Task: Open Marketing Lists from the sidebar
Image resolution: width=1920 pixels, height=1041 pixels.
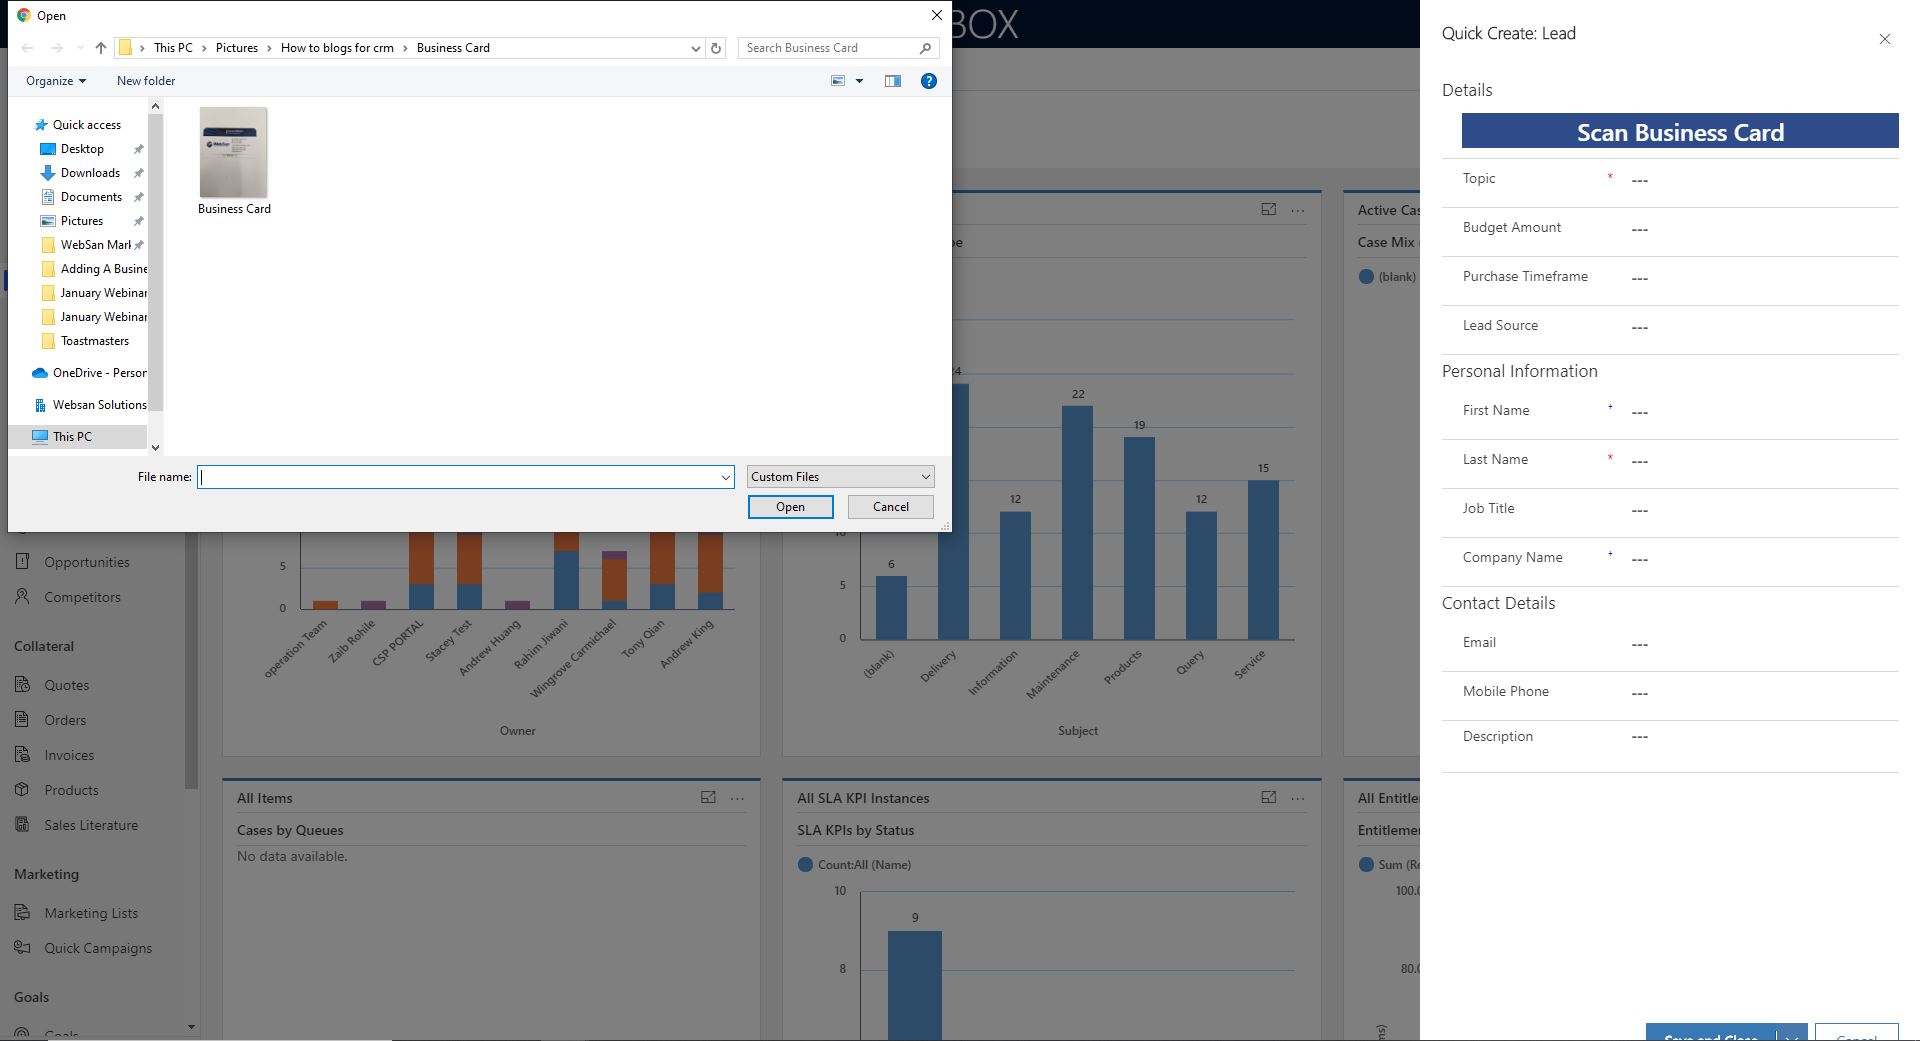Action: (x=91, y=912)
